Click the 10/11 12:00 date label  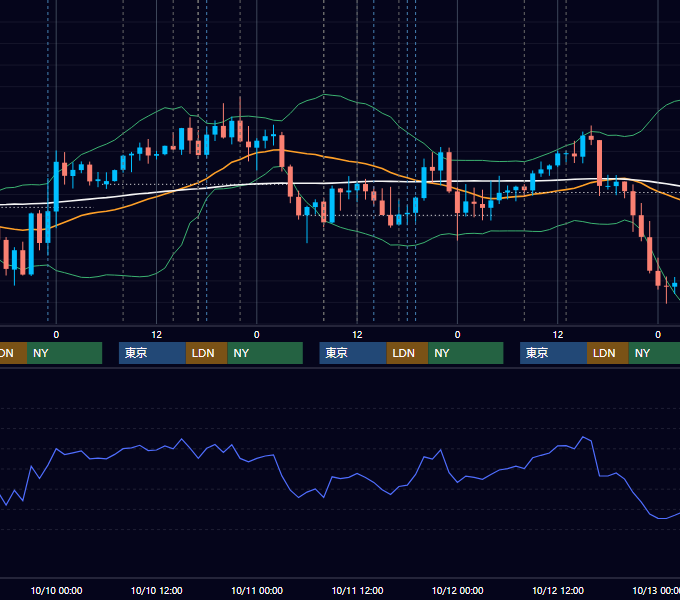click(357, 590)
